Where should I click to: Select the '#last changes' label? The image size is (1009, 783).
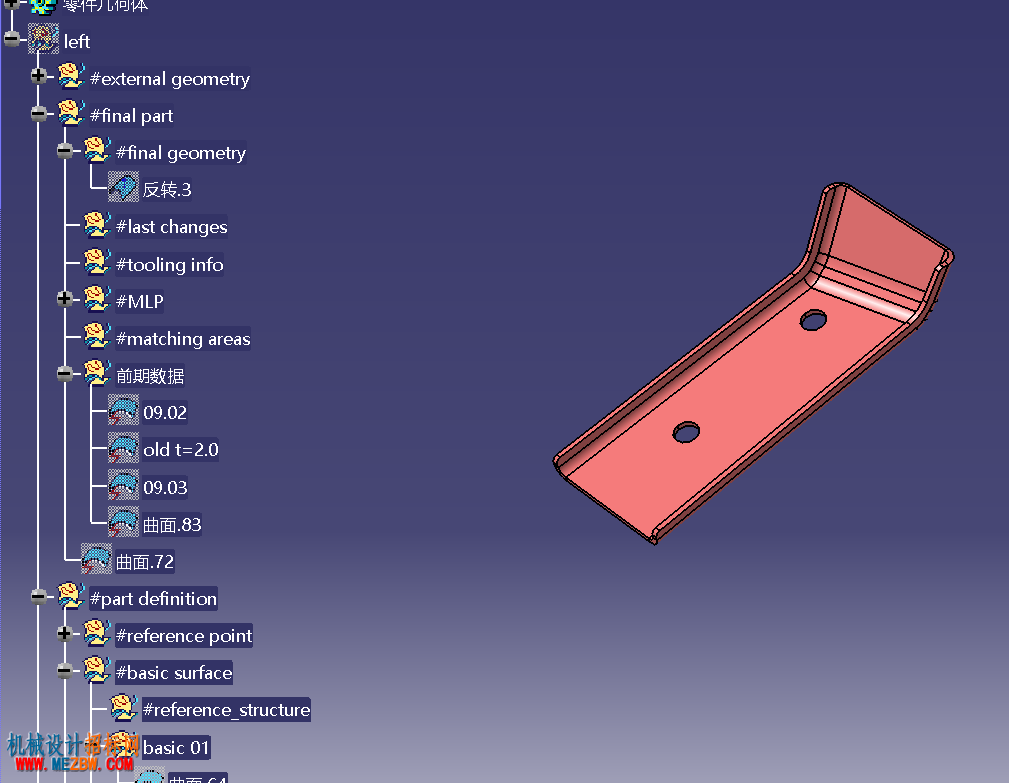coord(171,227)
